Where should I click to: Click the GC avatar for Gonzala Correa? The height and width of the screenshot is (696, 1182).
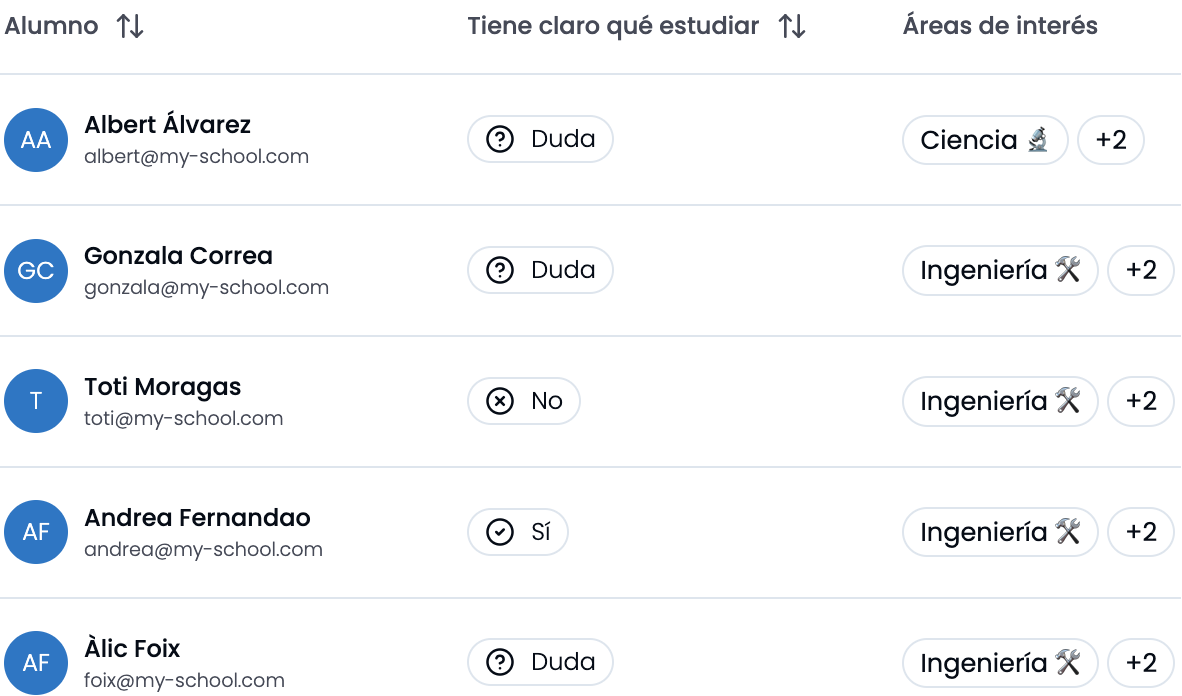(x=36, y=271)
